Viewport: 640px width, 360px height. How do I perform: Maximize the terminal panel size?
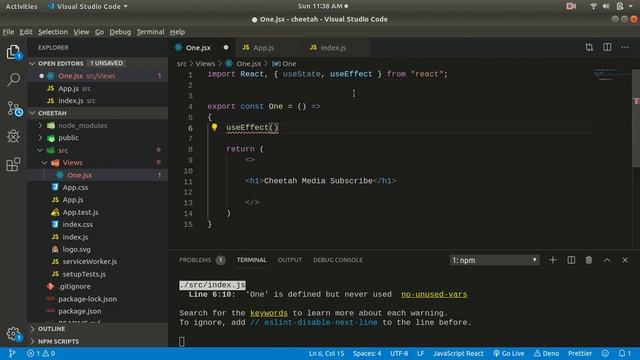coord(607,260)
